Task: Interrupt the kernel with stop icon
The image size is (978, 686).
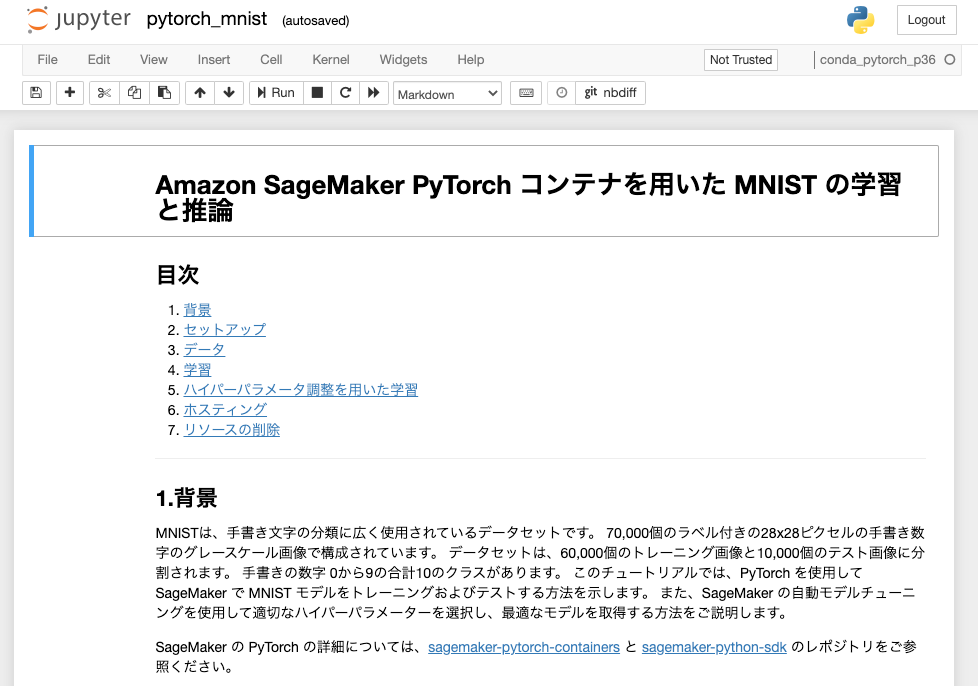Action: tap(317, 93)
